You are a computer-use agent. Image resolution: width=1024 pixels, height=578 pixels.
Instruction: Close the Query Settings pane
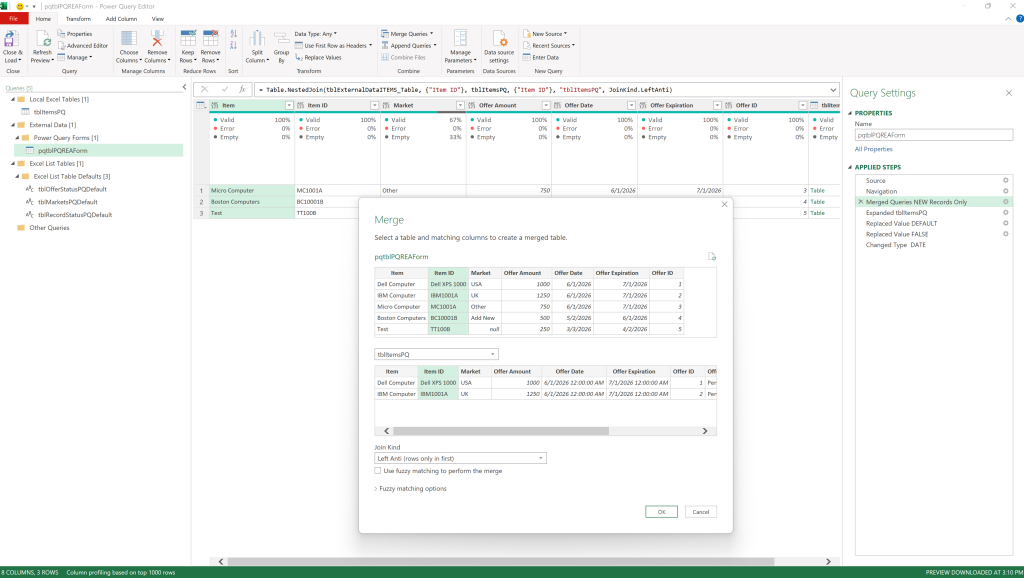coord(1009,93)
